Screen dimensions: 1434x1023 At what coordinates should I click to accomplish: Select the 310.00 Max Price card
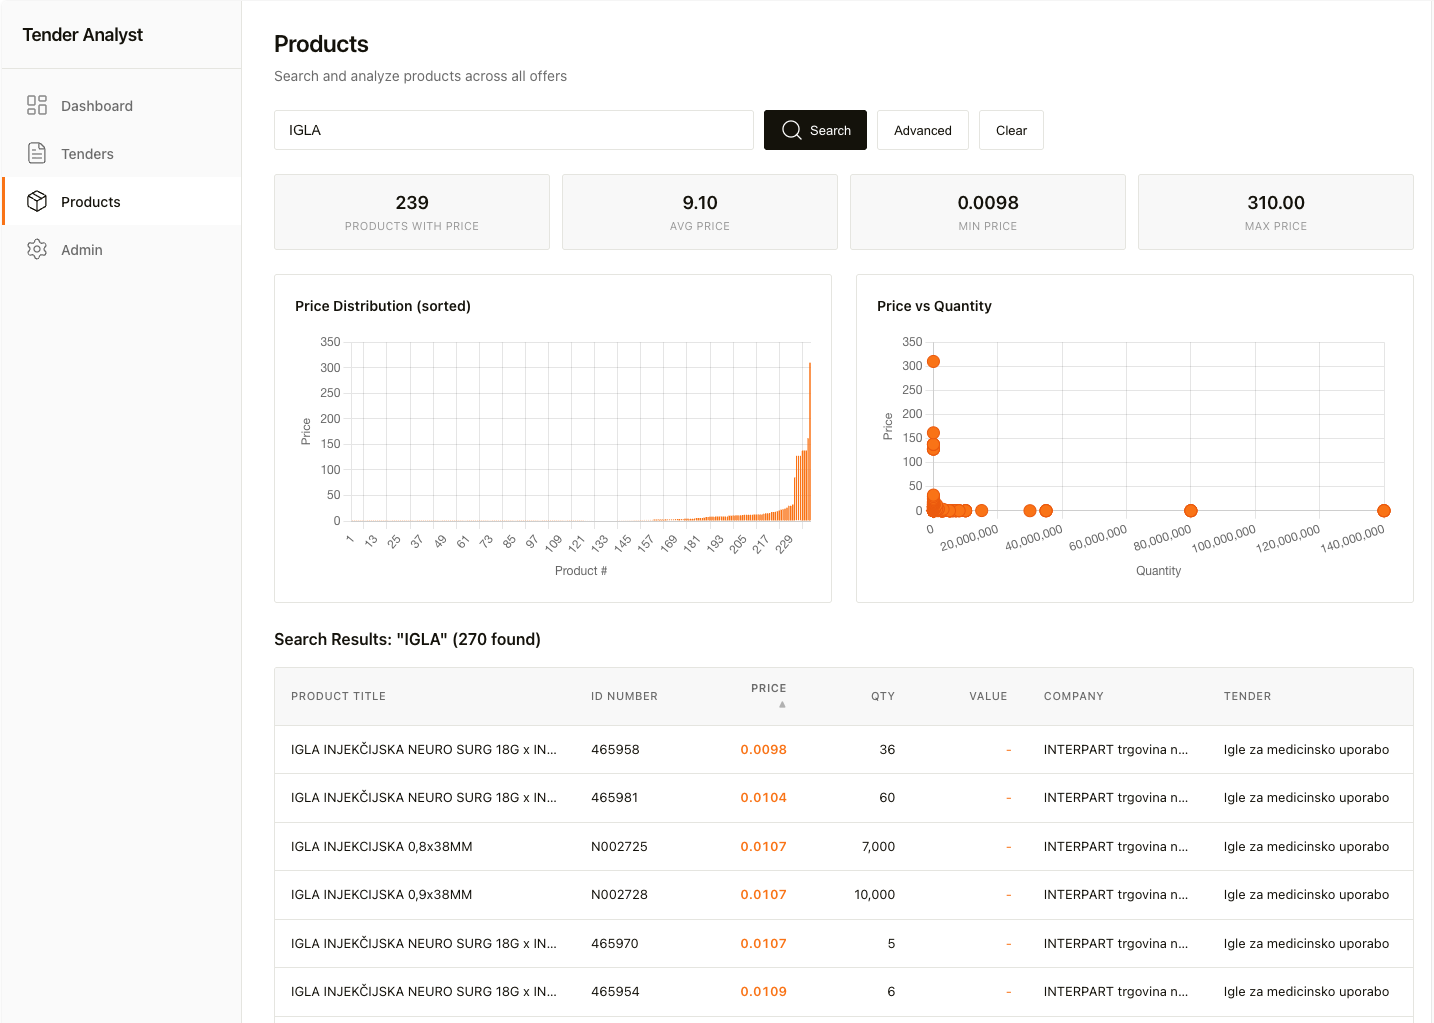click(1276, 212)
